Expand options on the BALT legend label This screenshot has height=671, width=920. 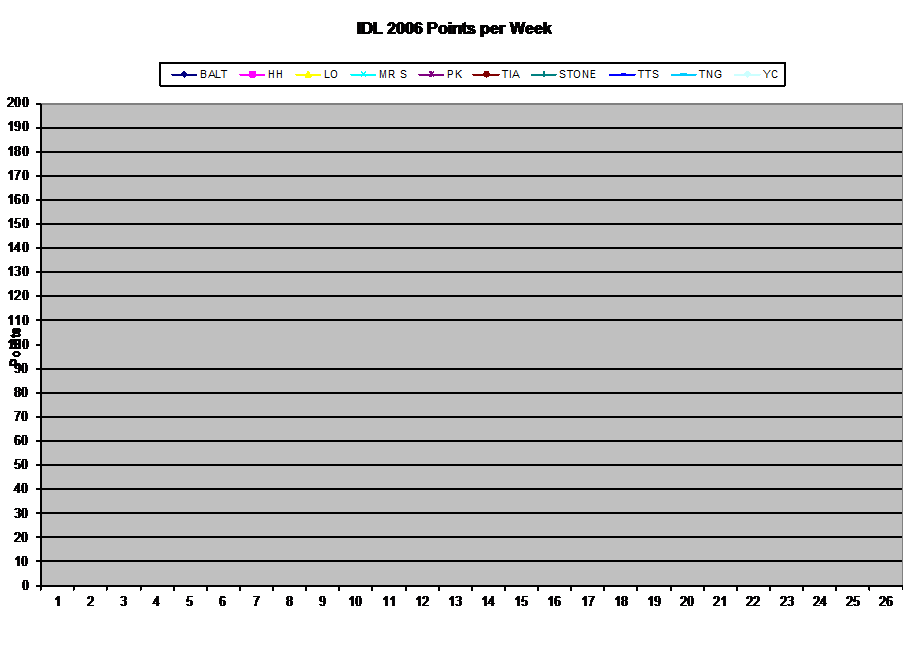(x=213, y=73)
